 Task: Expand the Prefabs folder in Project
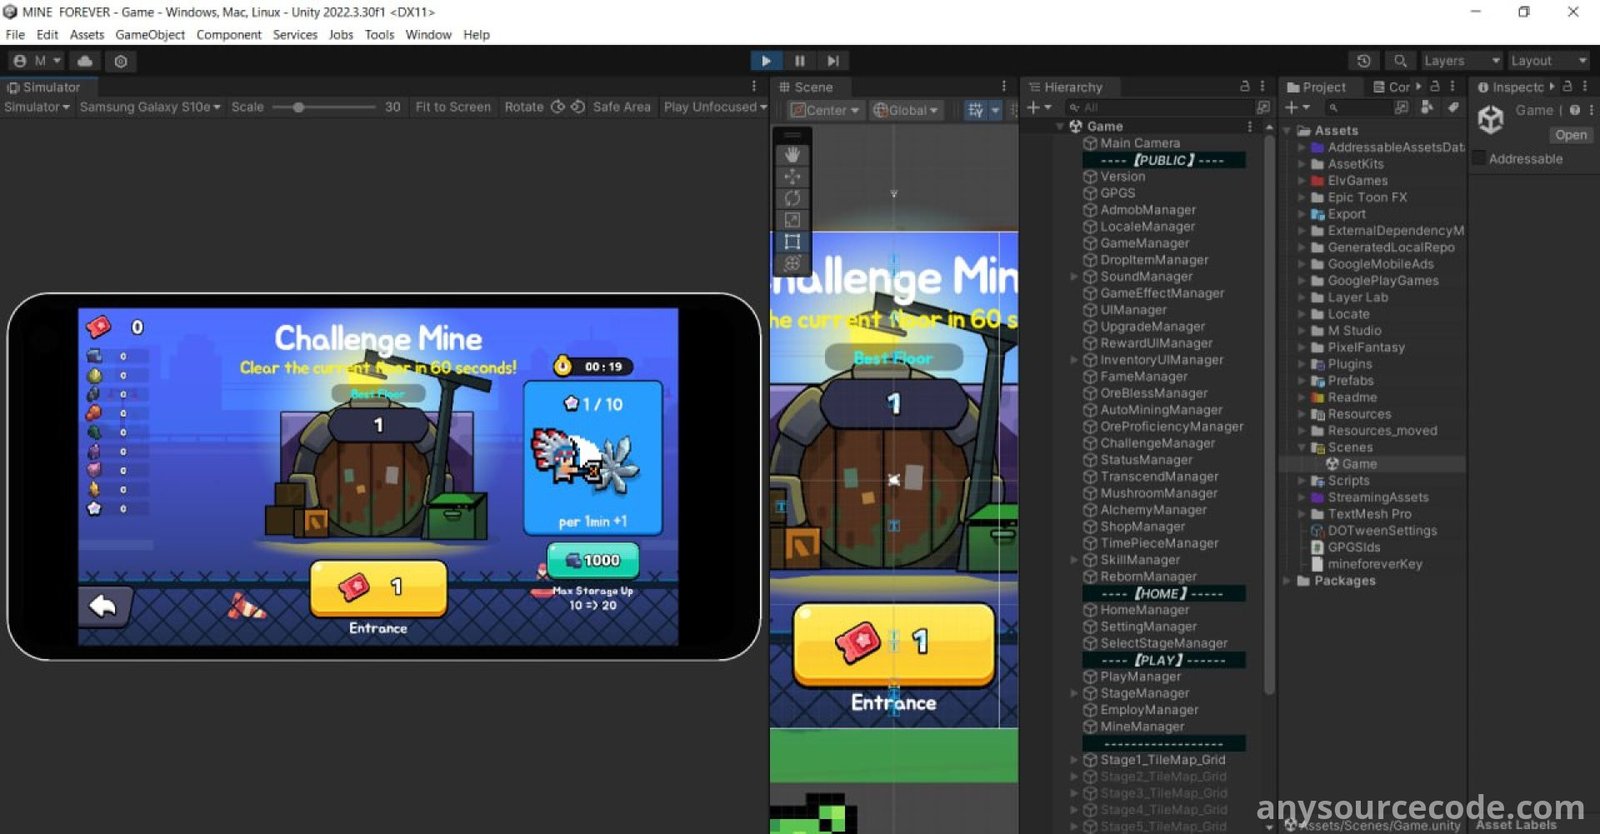(1302, 380)
